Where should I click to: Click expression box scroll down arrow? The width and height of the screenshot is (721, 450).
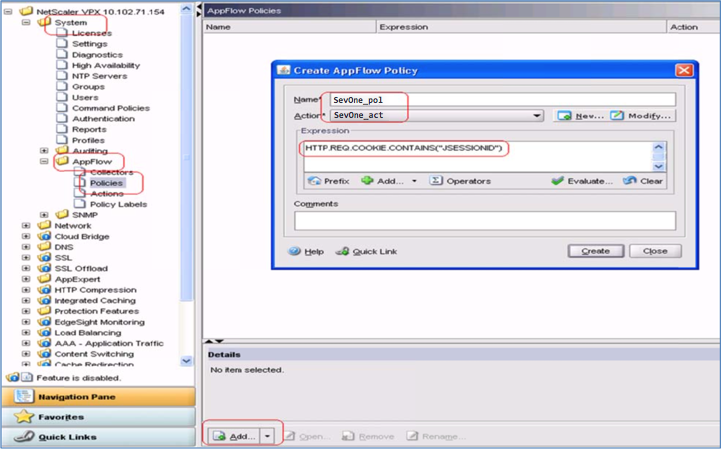tap(658, 167)
